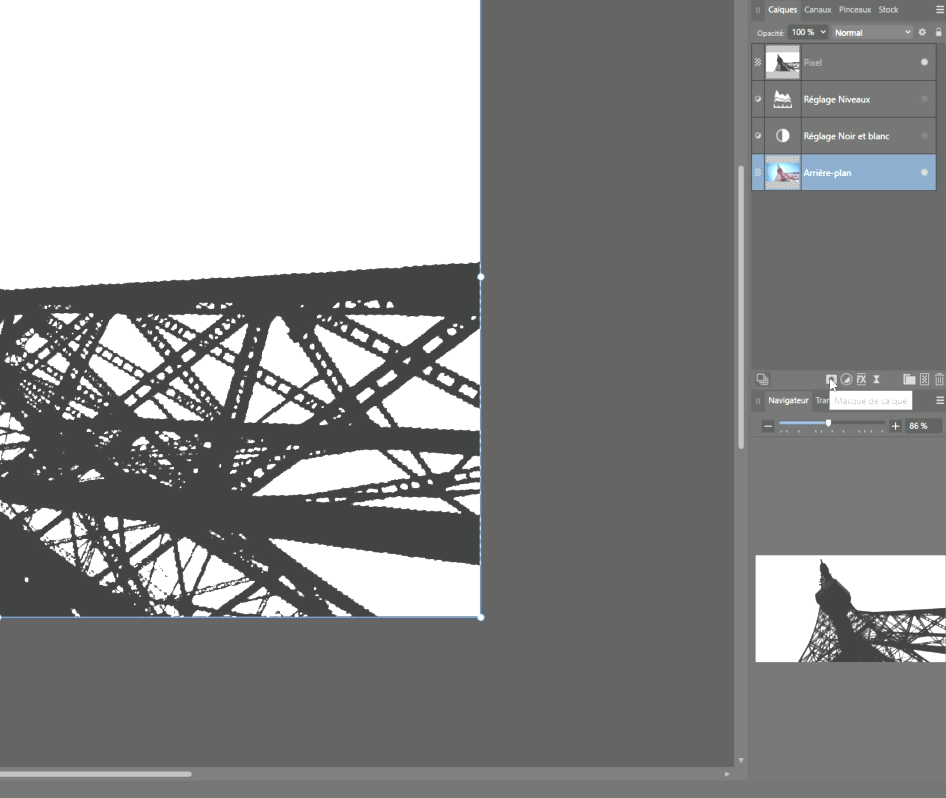Switch to the Pinceaux tab

855,10
